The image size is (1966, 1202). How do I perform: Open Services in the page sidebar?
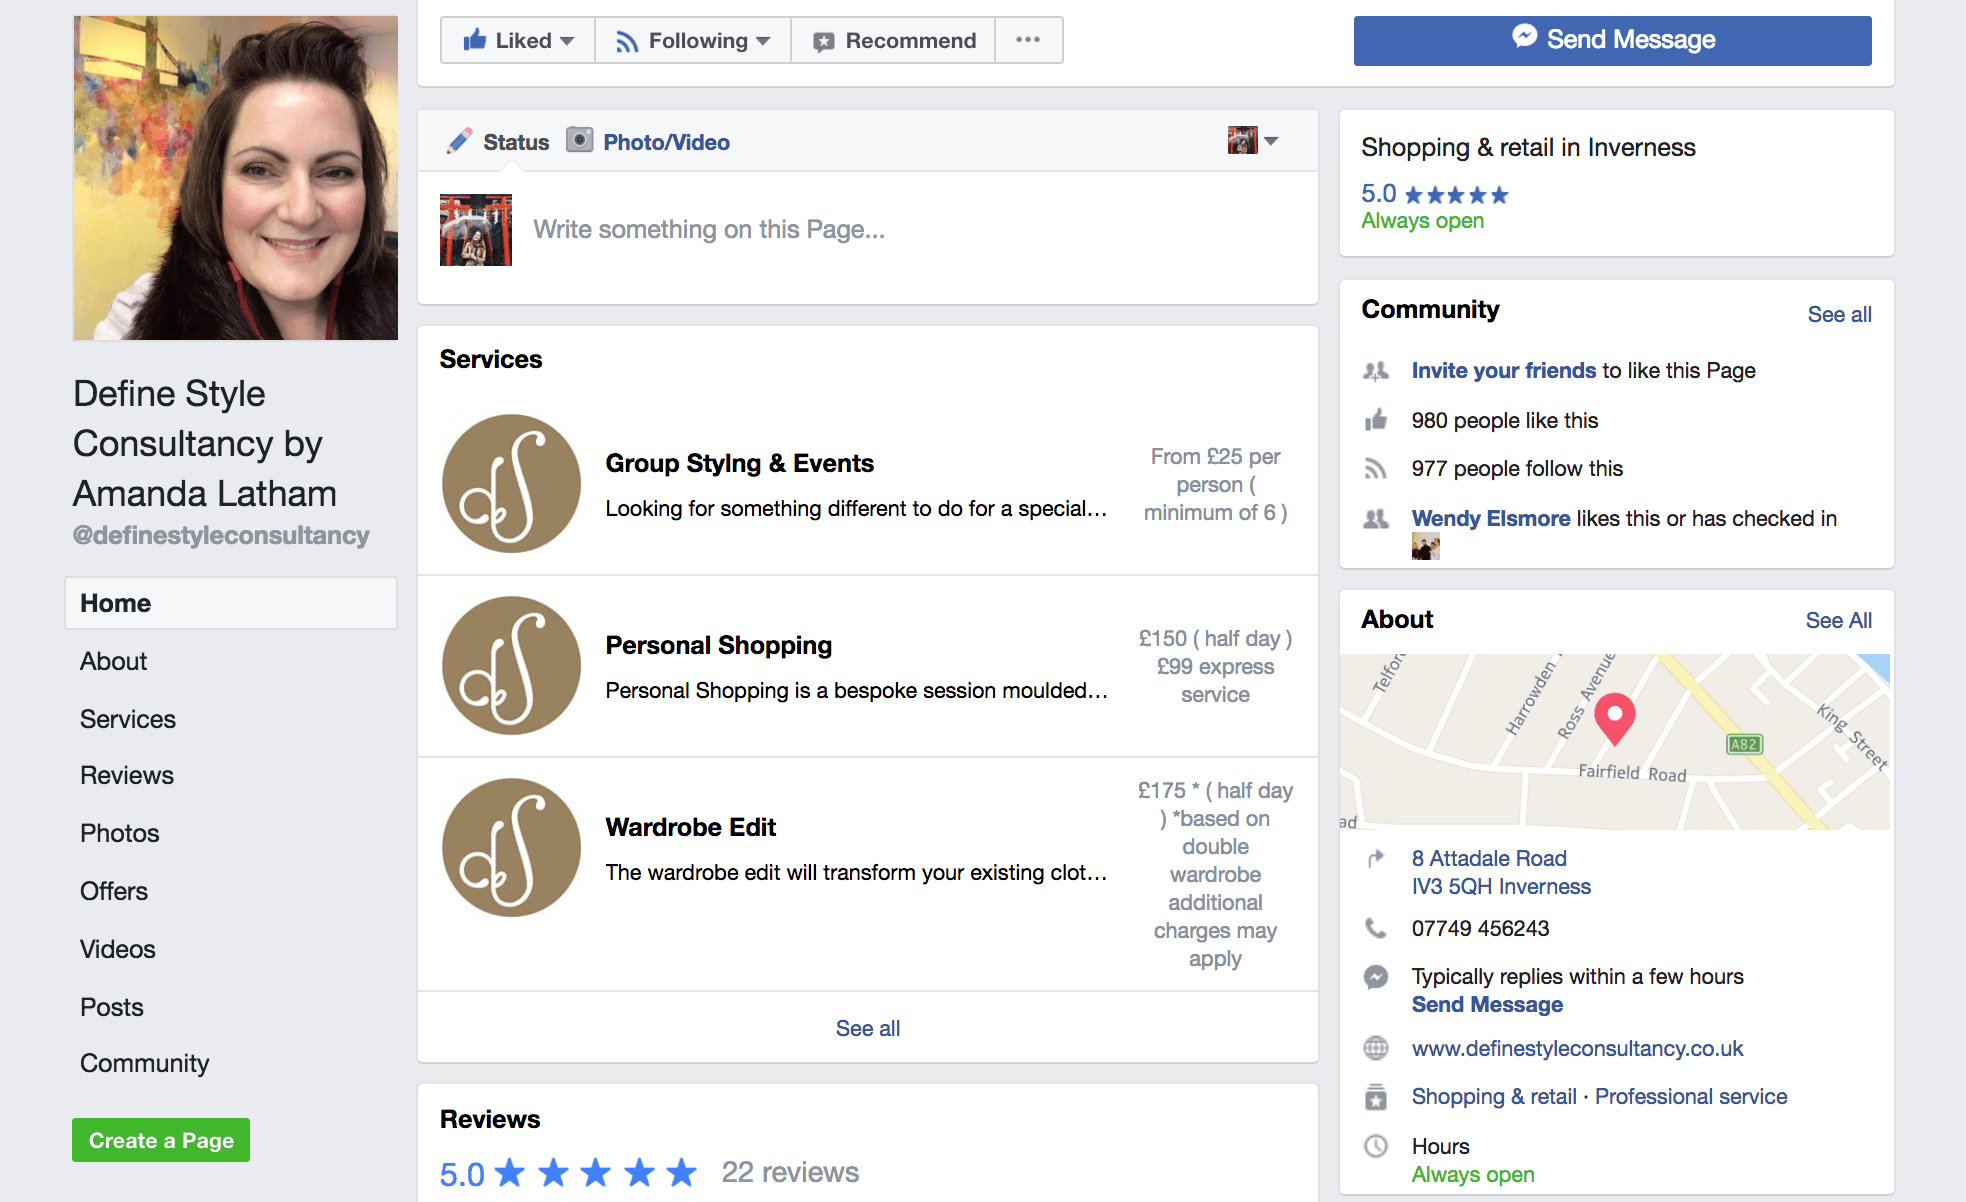pyautogui.click(x=128, y=719)
